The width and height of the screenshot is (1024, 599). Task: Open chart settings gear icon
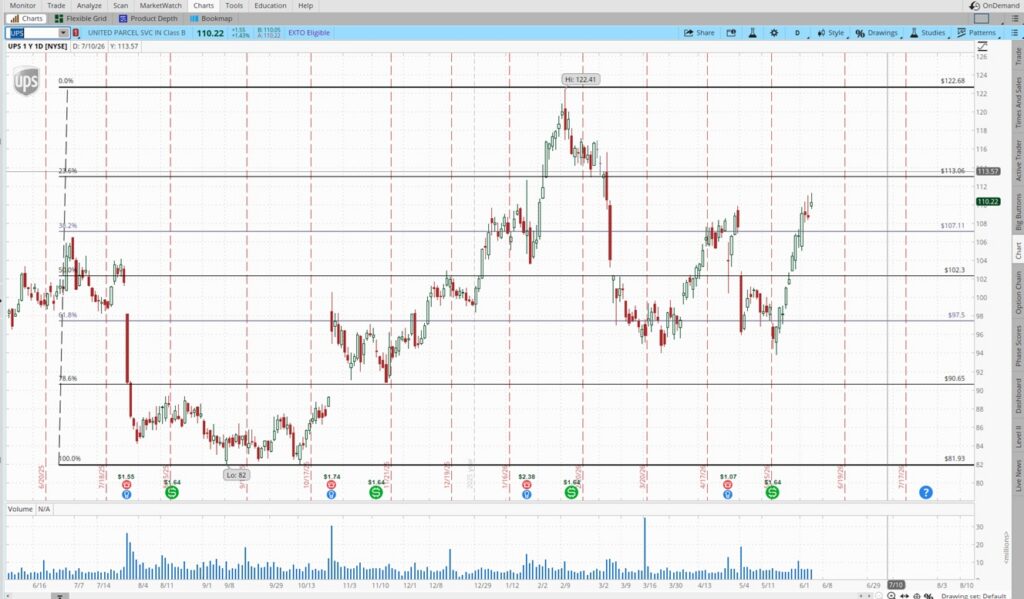point(774,33)
